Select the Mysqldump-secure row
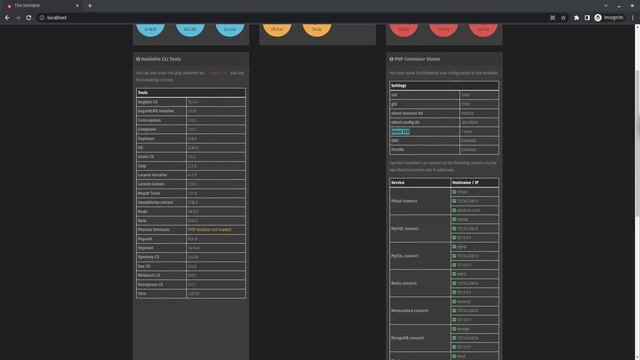The height and width of the screenshot is (360, 640). (191, 202)
